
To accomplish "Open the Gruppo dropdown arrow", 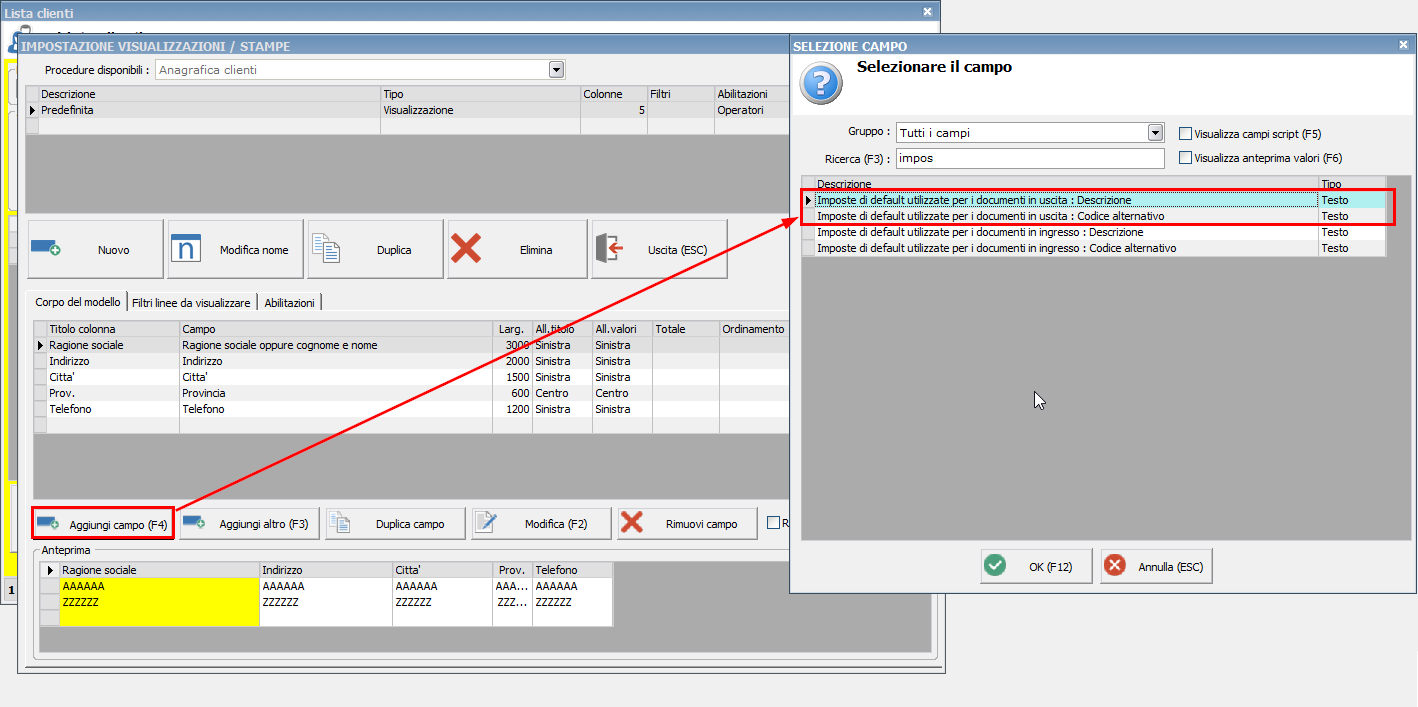I will [1156, 132].
